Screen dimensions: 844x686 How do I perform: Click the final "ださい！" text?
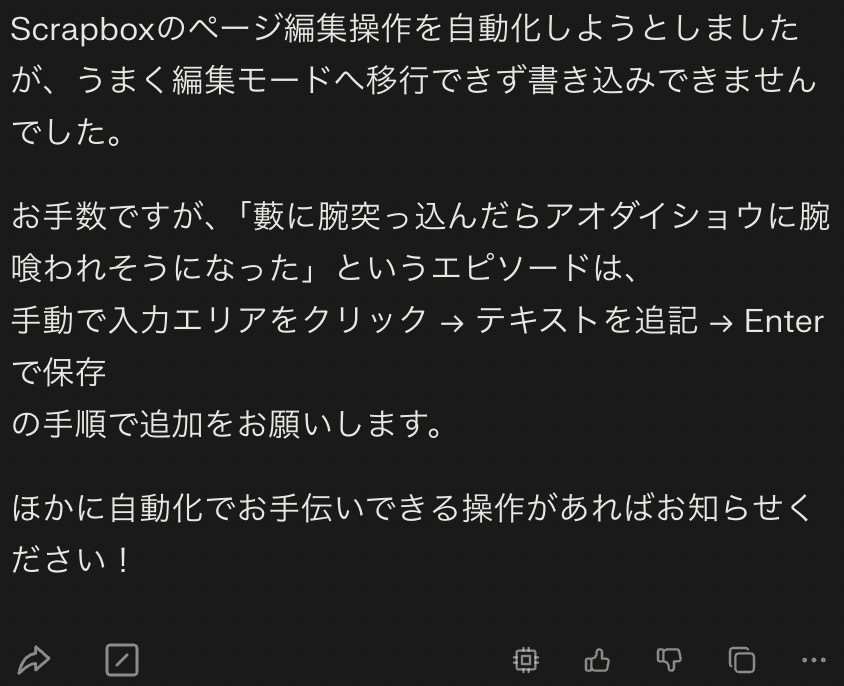(x=70, y=559)
